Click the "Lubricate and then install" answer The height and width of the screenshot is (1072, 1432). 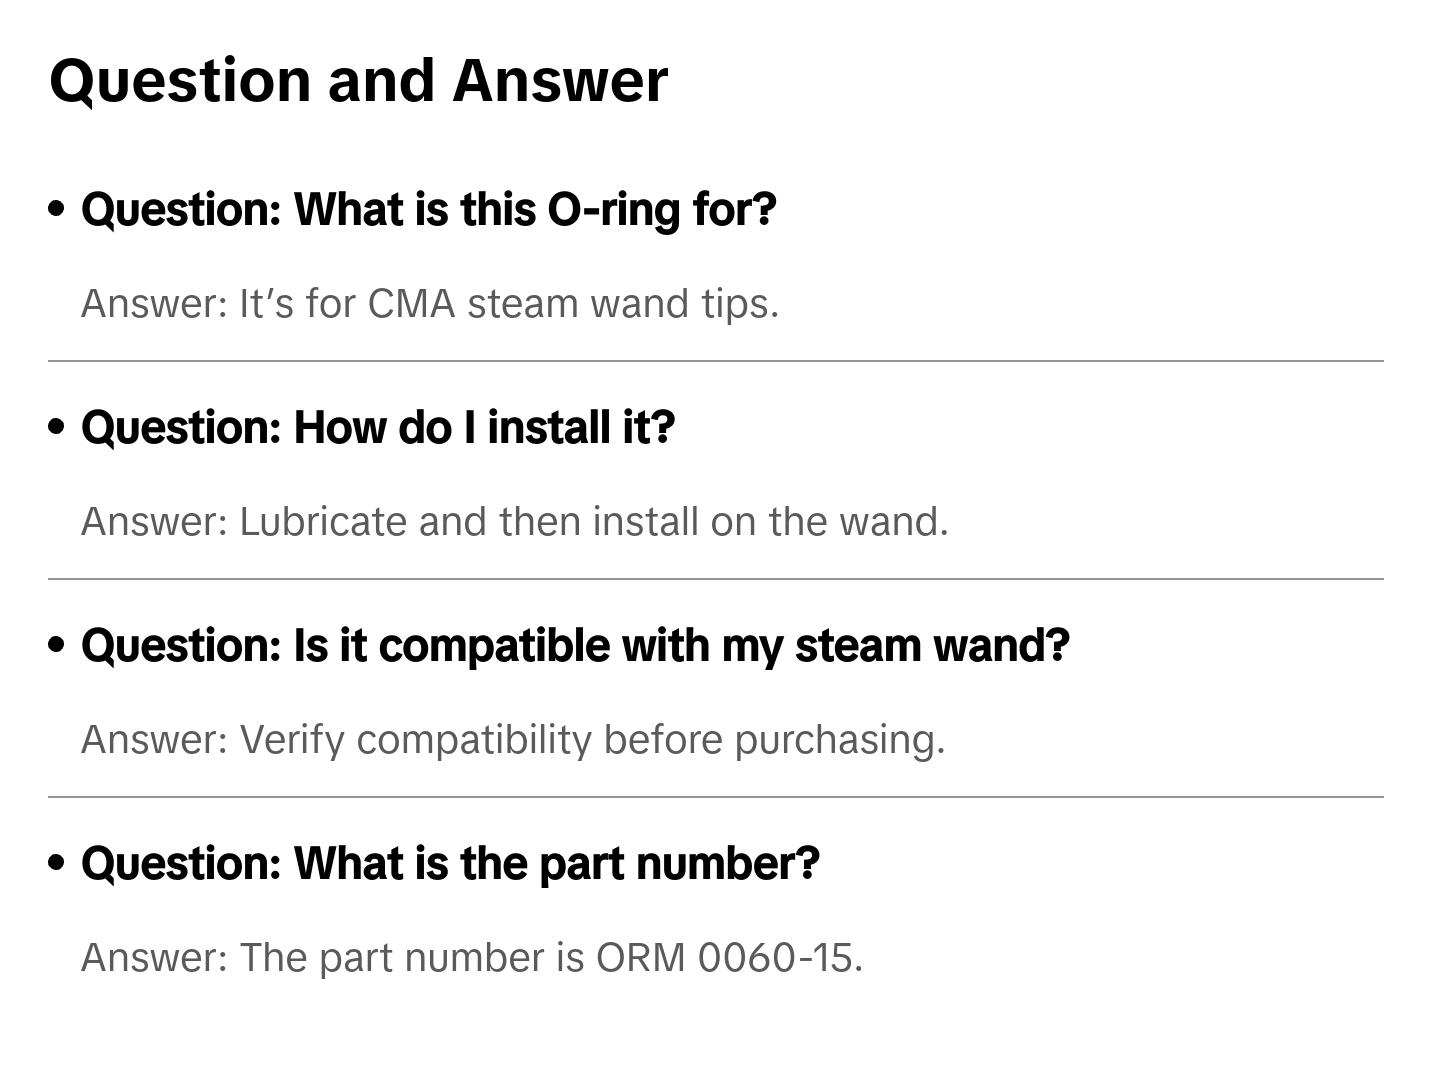click(x=514, y=522)
